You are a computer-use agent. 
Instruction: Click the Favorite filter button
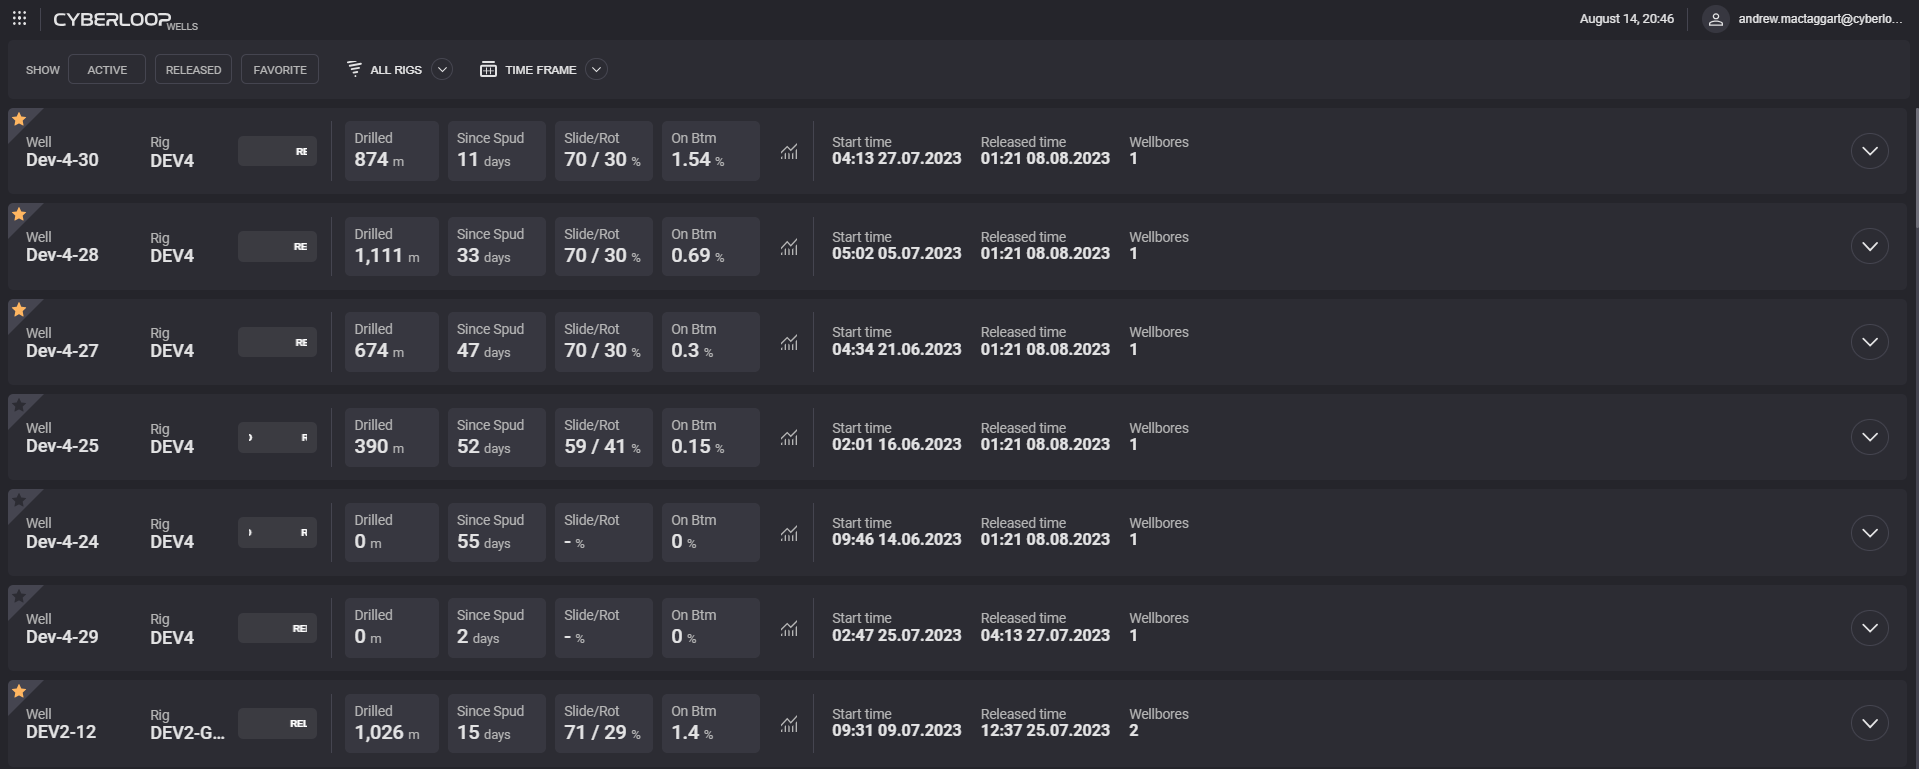pos(280,70)
